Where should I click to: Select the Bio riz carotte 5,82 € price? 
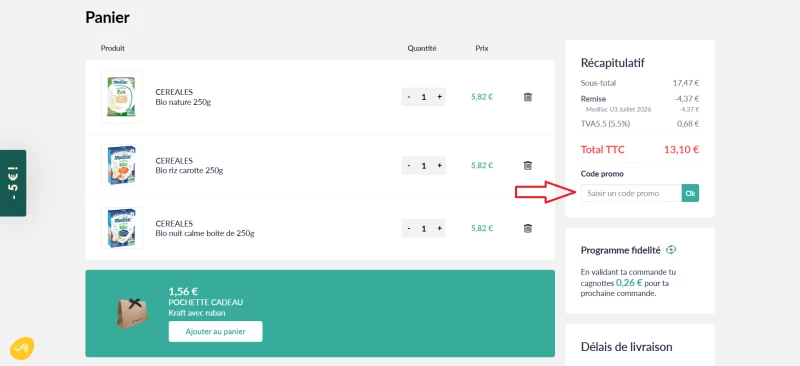click(x=482, y=165)
